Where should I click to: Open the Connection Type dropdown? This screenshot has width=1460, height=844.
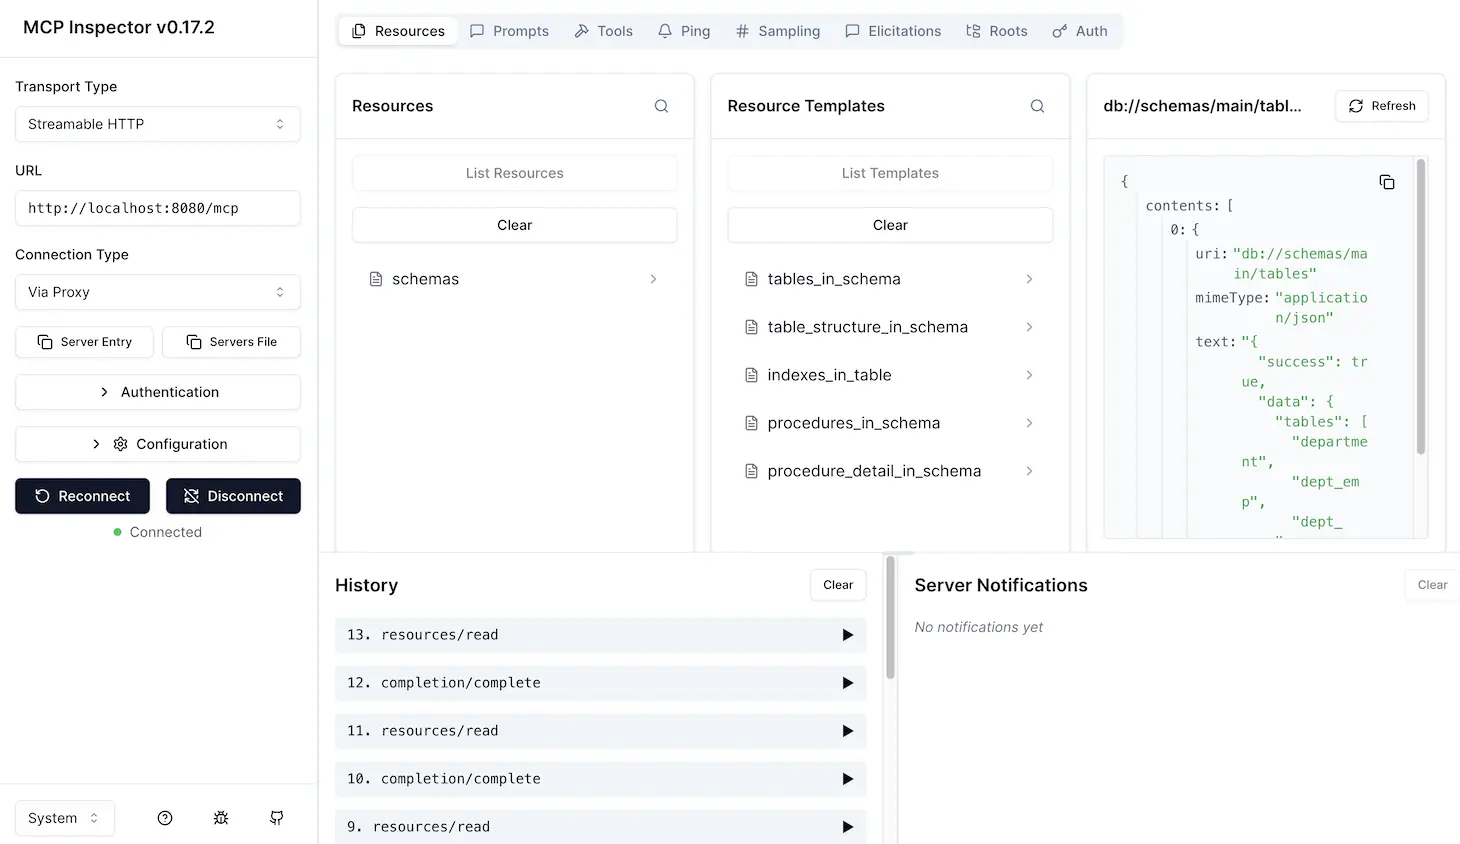point(157,292)
